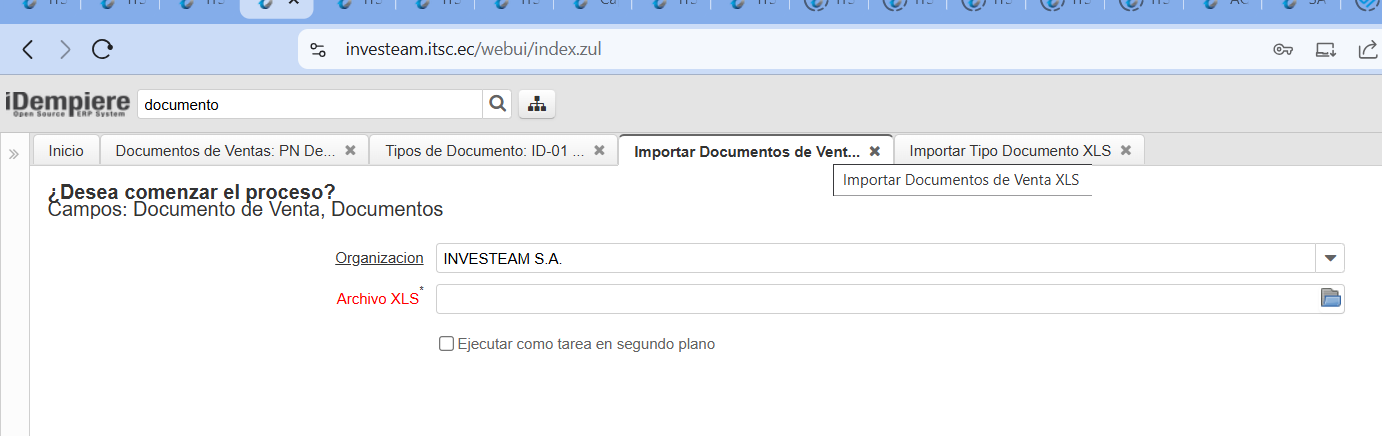Click the search box containing documento
Image resolution: width=1382 pixels, height=436 pixels.
pyautogui.click(x=310, y=104)
